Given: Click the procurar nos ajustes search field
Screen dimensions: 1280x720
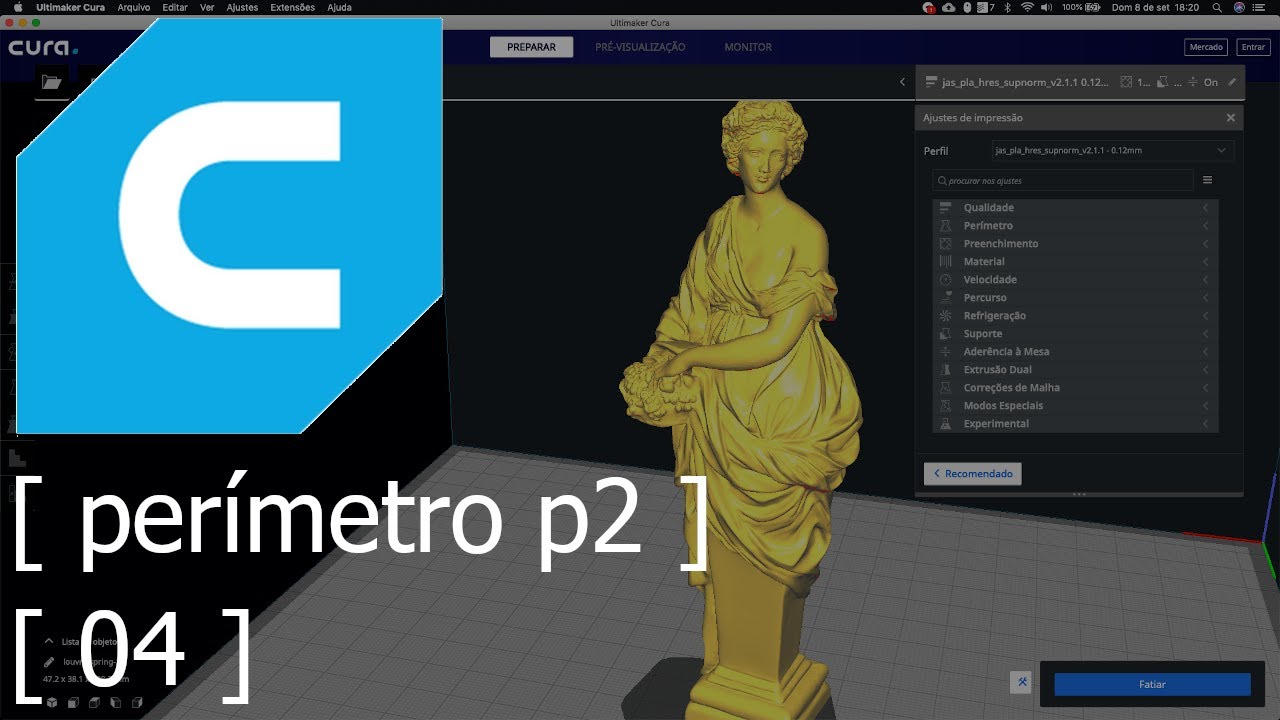Looking at the screenshot, I should tap(1063, 181).
